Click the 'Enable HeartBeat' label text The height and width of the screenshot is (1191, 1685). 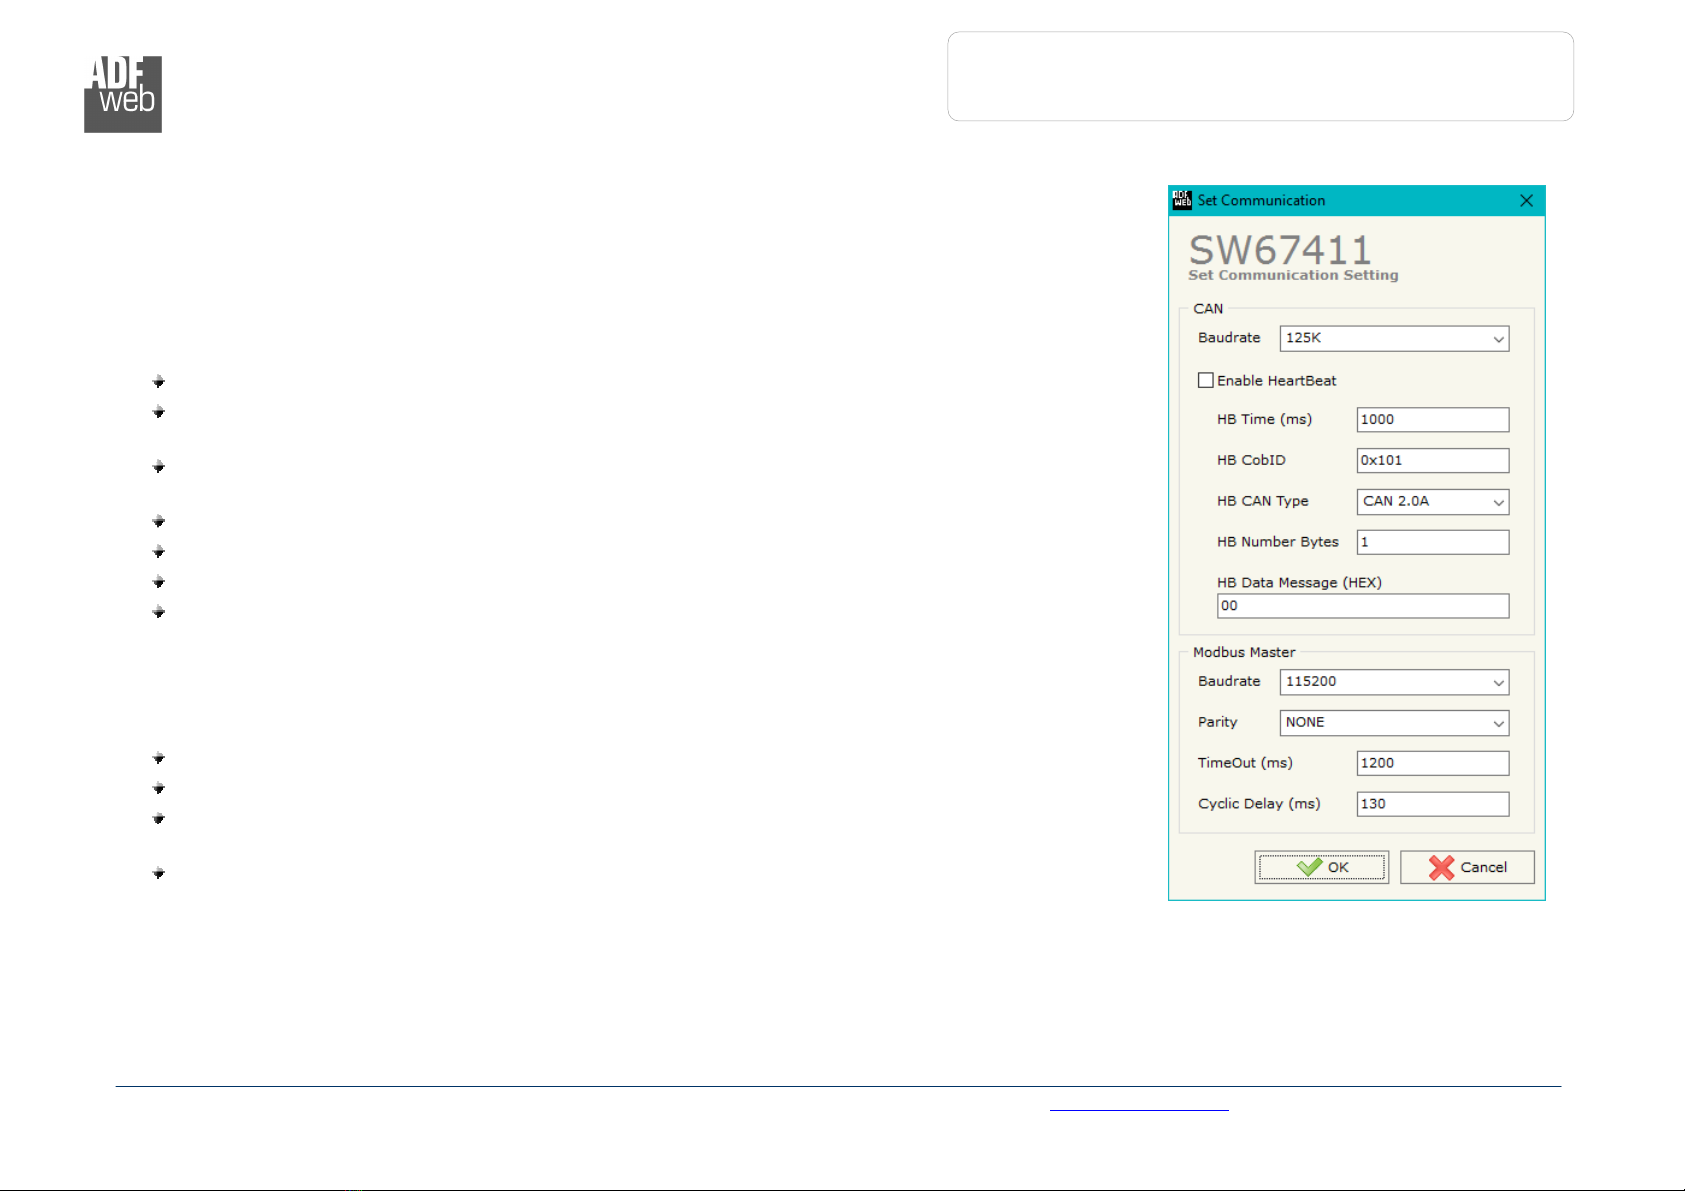[x=1276, y=381]
